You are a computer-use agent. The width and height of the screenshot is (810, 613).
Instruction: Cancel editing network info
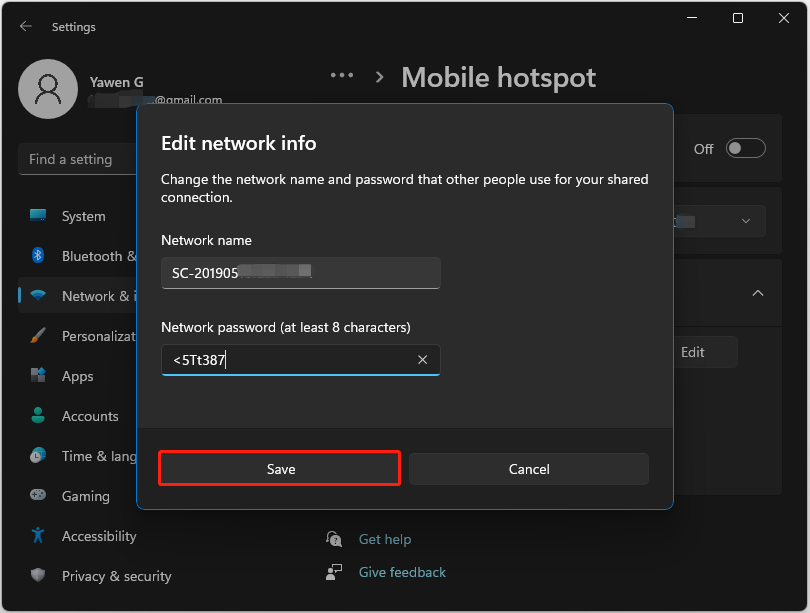click(528, 469)
